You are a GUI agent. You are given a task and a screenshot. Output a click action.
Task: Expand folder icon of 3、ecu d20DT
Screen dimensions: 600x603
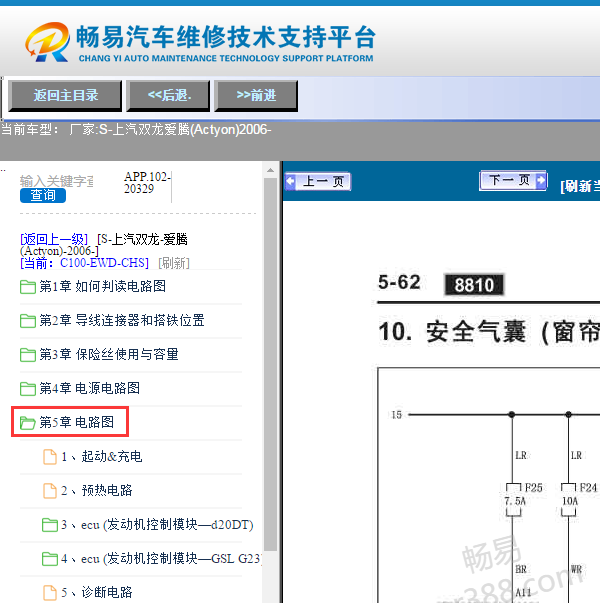click(x=50, y=525)
